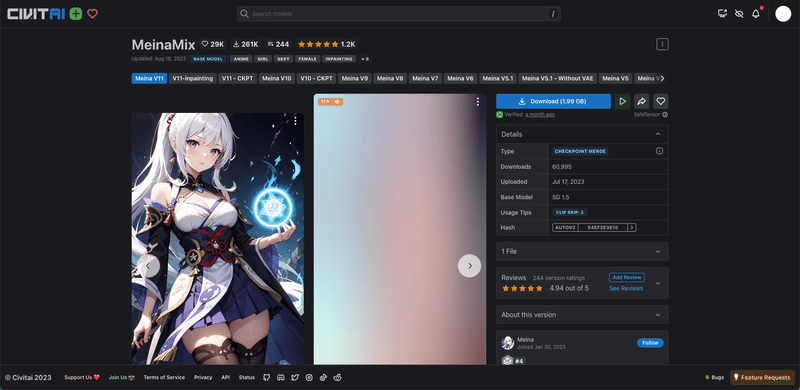This screenshot has height=390, width=800.
Task: Switch to V11 - CKPT version
Action: pos(238,79)
